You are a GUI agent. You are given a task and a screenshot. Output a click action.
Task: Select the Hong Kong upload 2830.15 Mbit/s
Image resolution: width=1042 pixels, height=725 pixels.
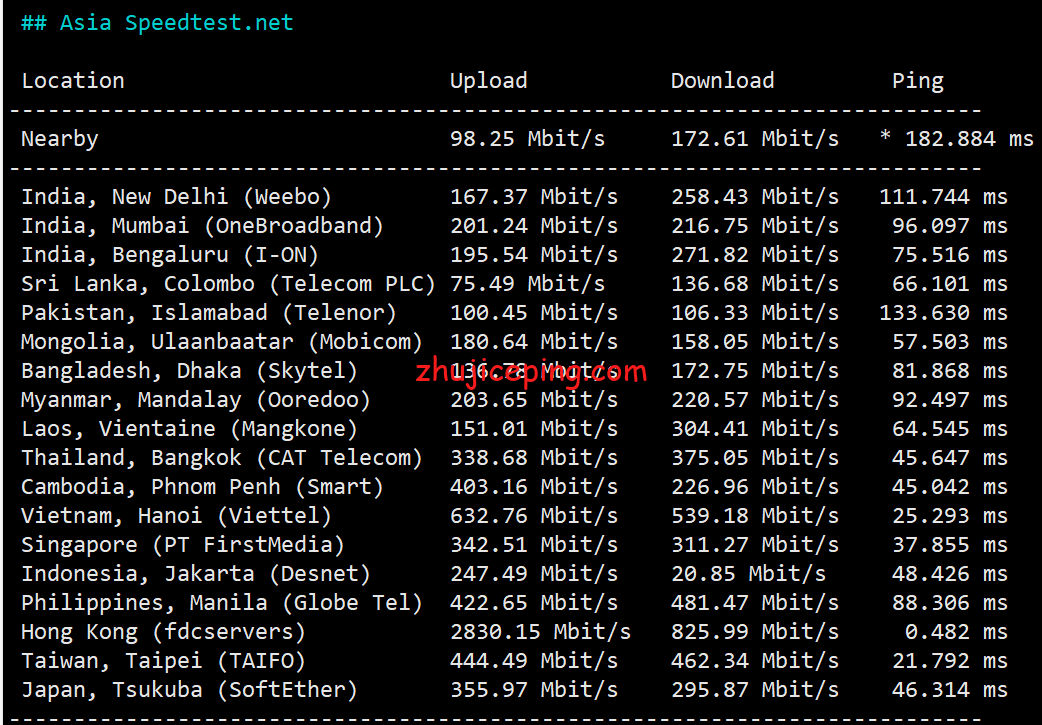(x=540, y=632)
